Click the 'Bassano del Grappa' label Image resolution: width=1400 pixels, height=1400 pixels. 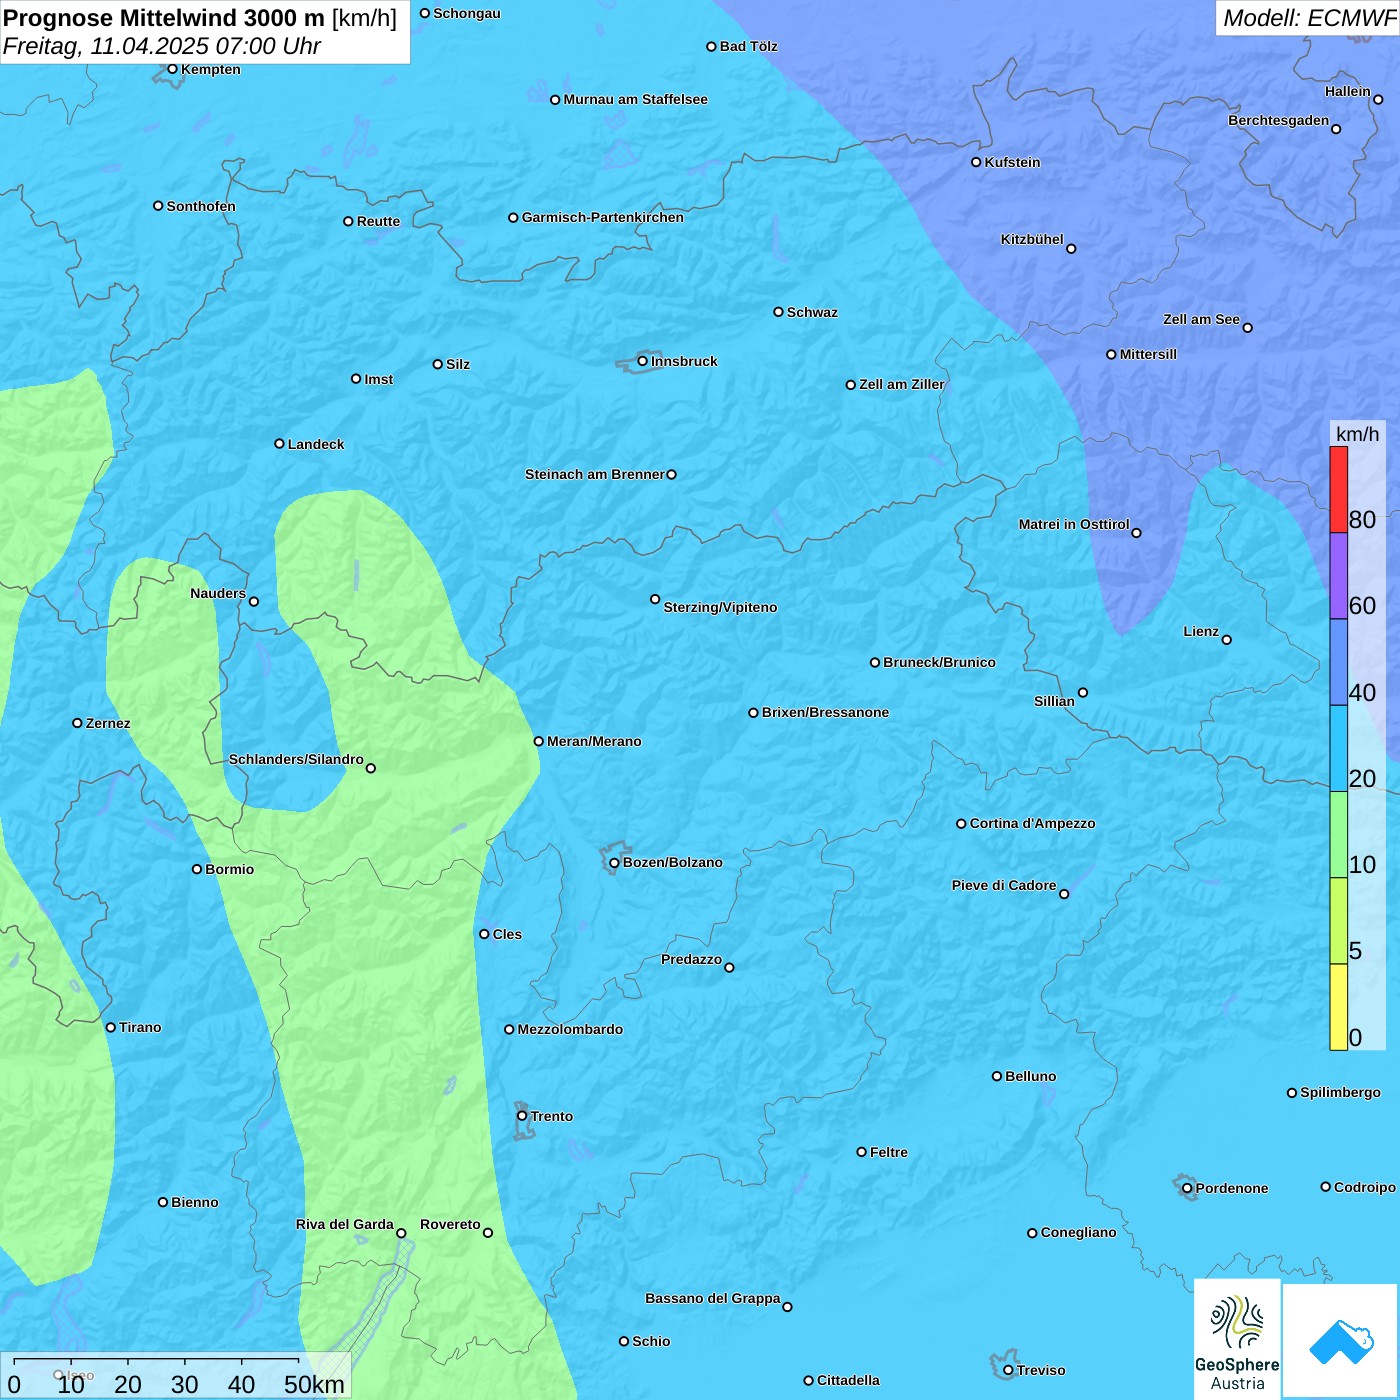(713, 1298)
